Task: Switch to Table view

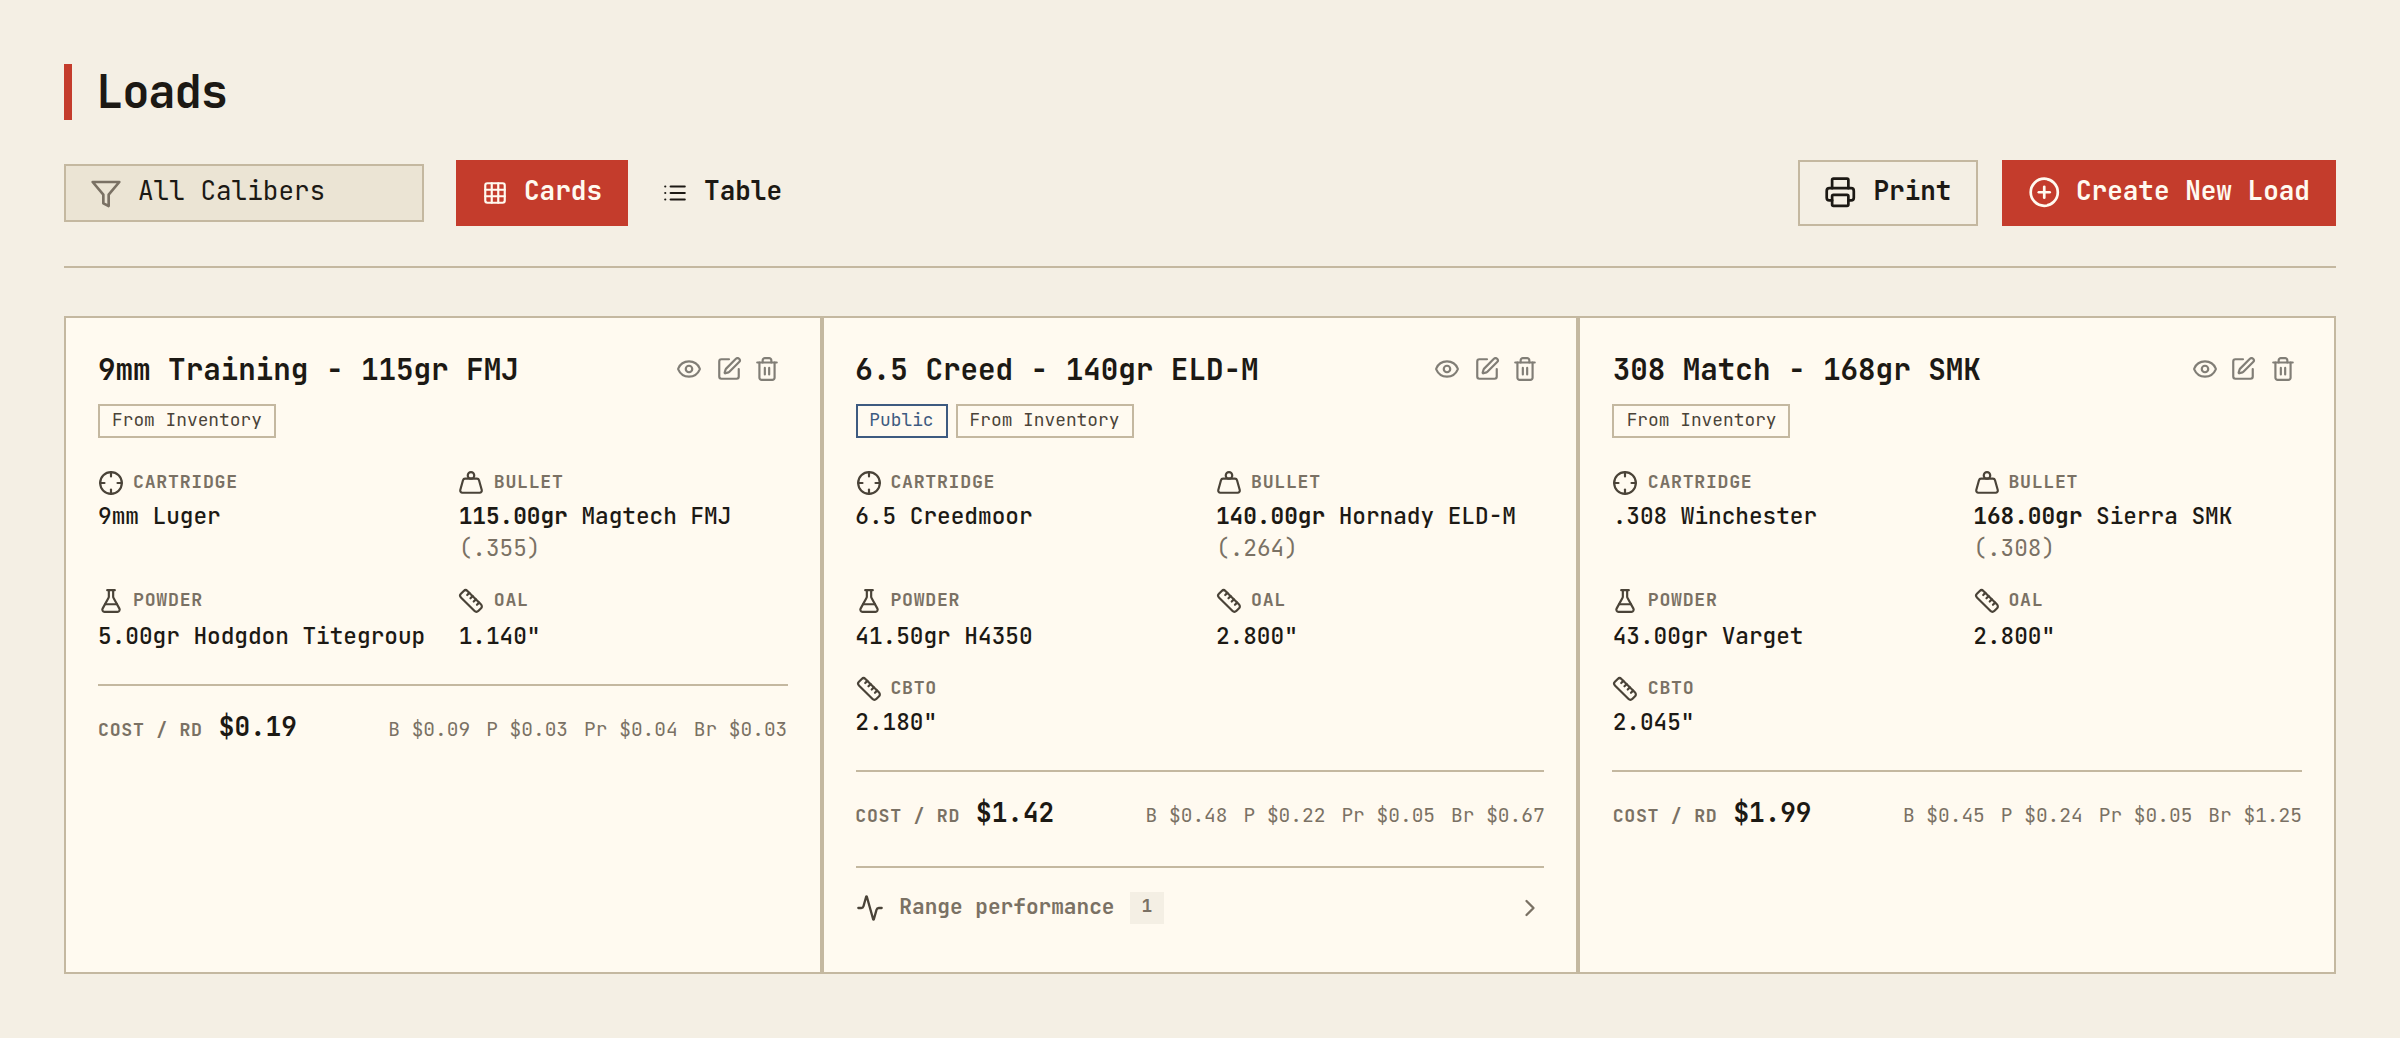Action: coord(722,193)
